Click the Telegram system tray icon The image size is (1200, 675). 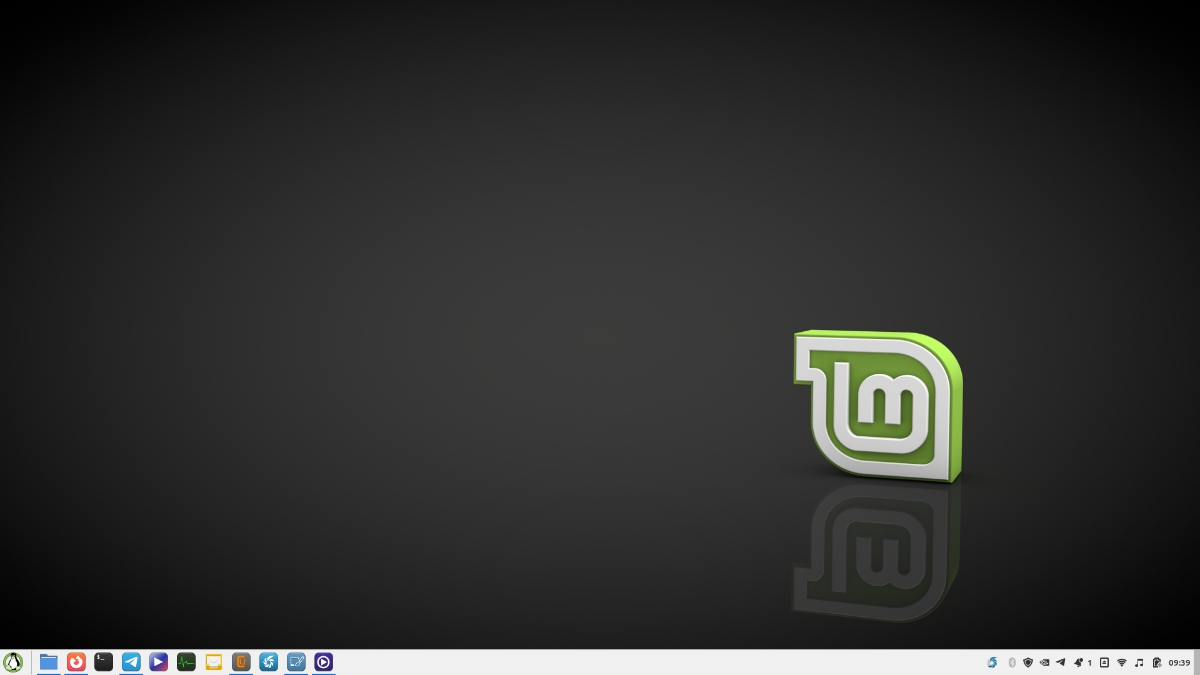(x=1060, y=662)
